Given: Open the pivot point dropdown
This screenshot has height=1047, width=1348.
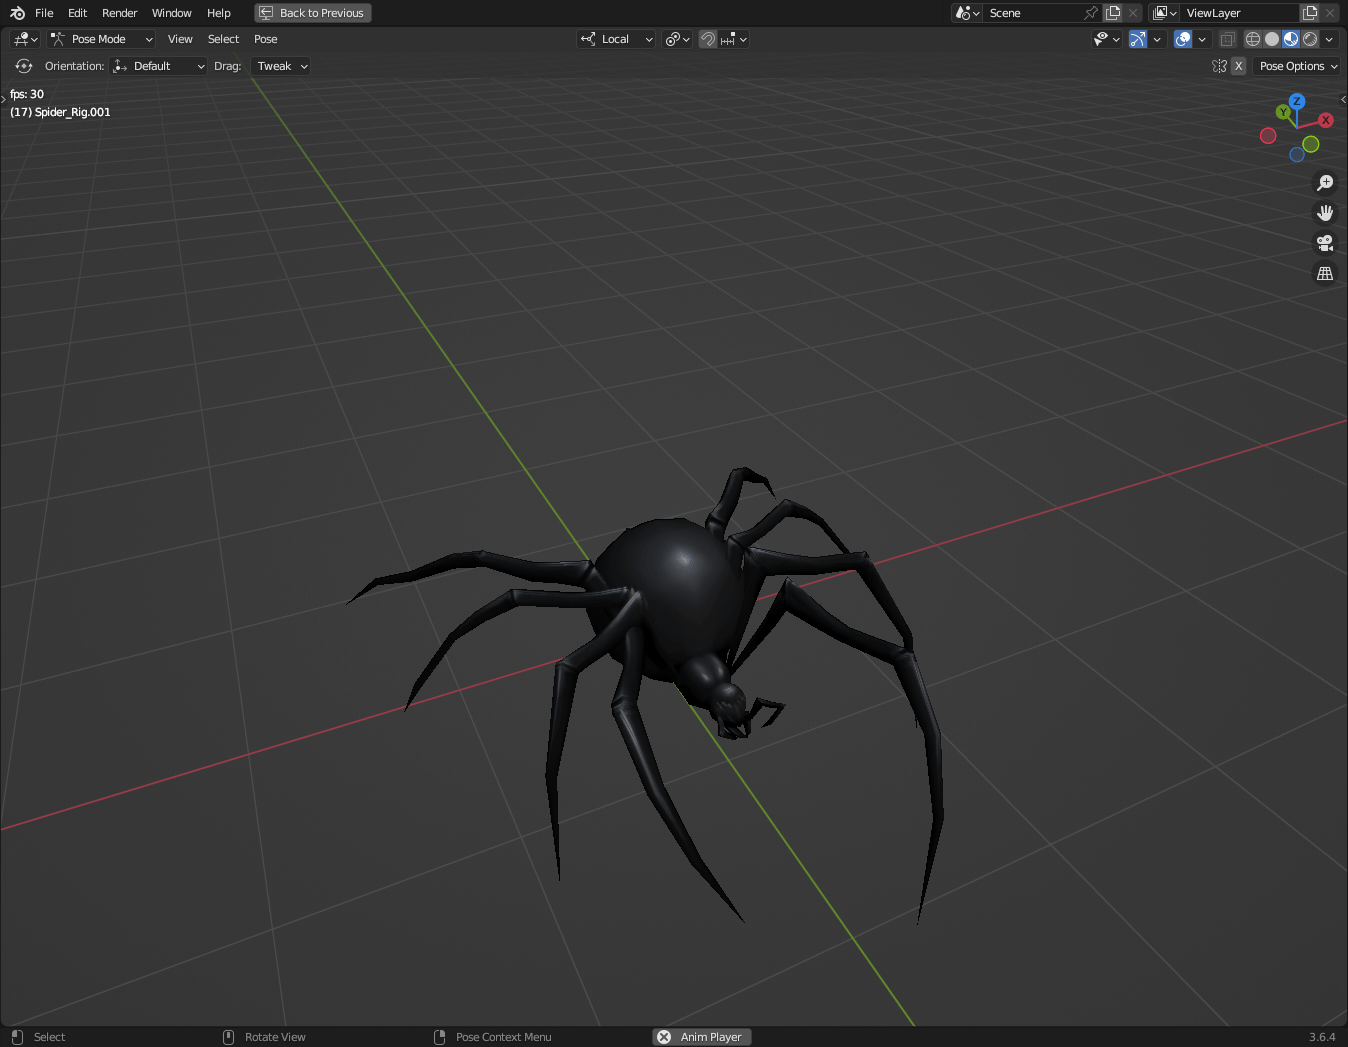Looking at the screenshot, I should click(x=678, y=39).
